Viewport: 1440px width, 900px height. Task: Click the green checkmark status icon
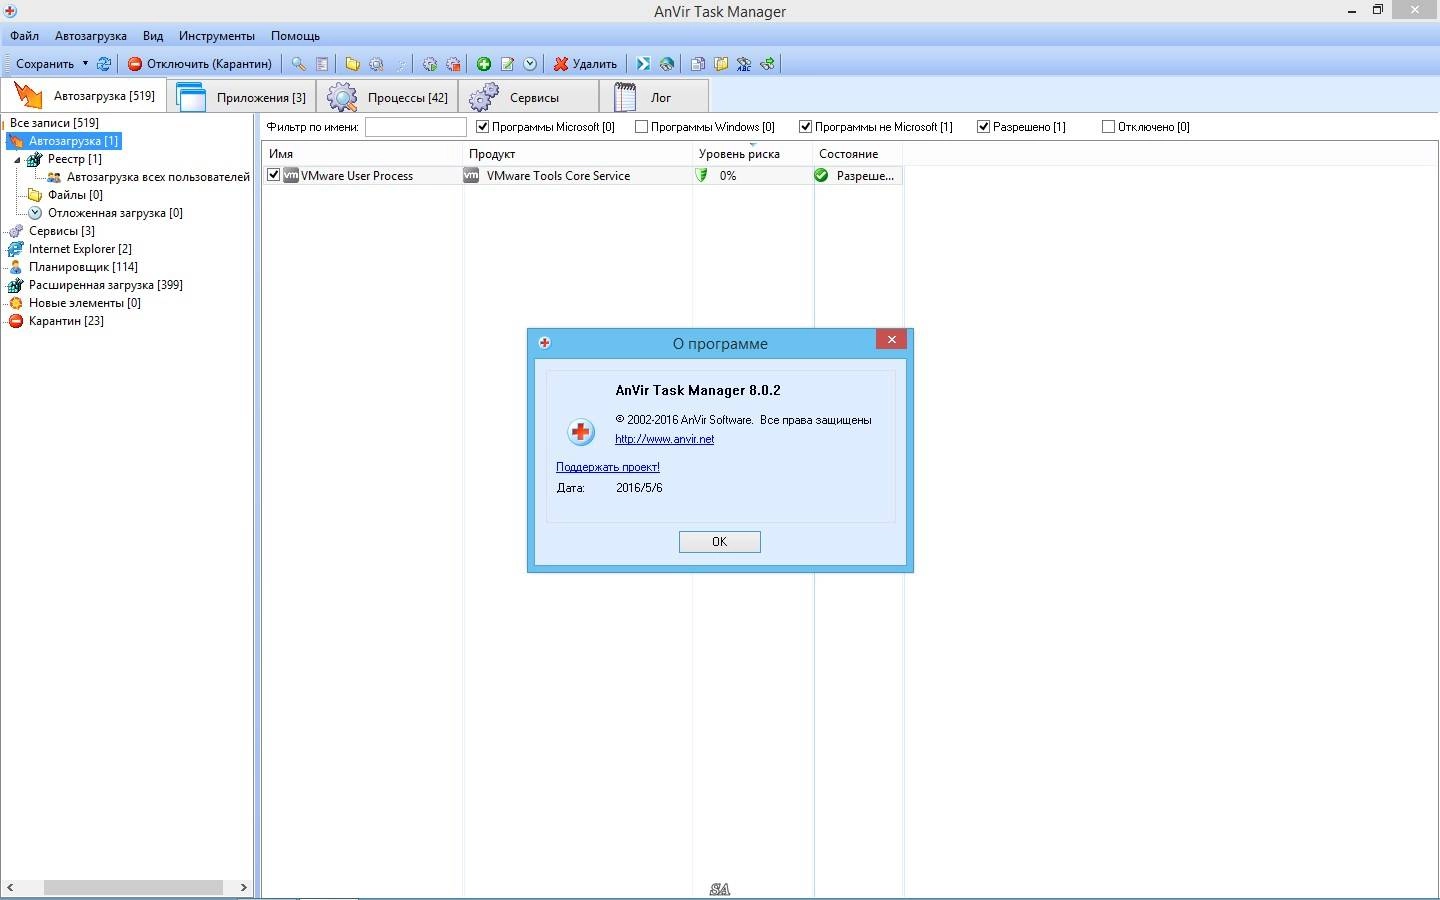coord(821,175)
